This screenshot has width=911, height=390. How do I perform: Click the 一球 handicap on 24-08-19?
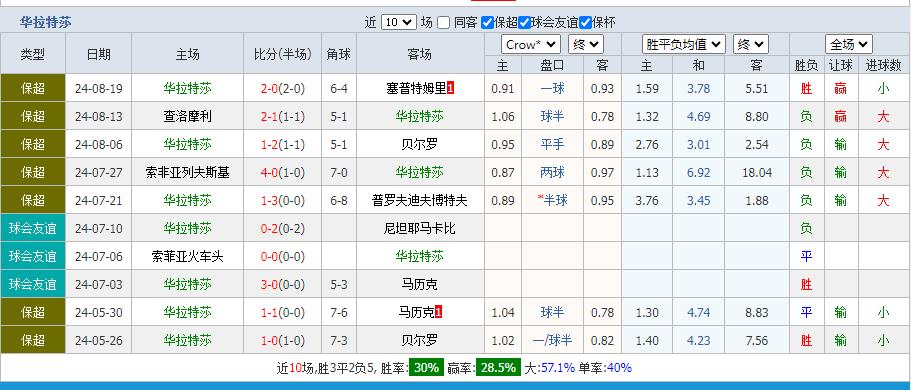pos(552,88)
